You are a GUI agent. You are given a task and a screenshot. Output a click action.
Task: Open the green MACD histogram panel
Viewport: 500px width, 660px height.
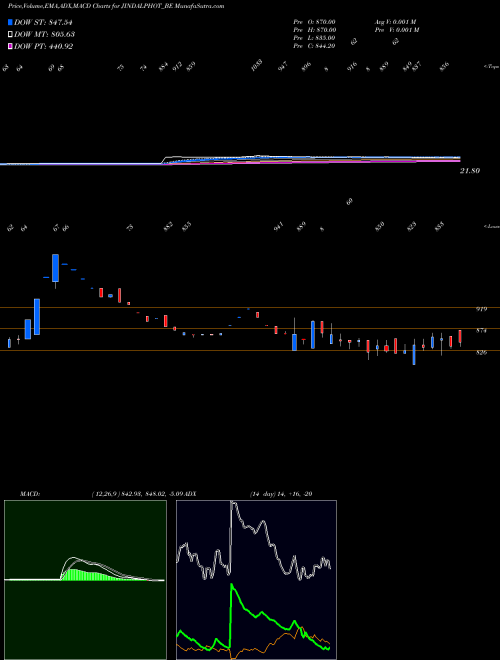[85, 580]
